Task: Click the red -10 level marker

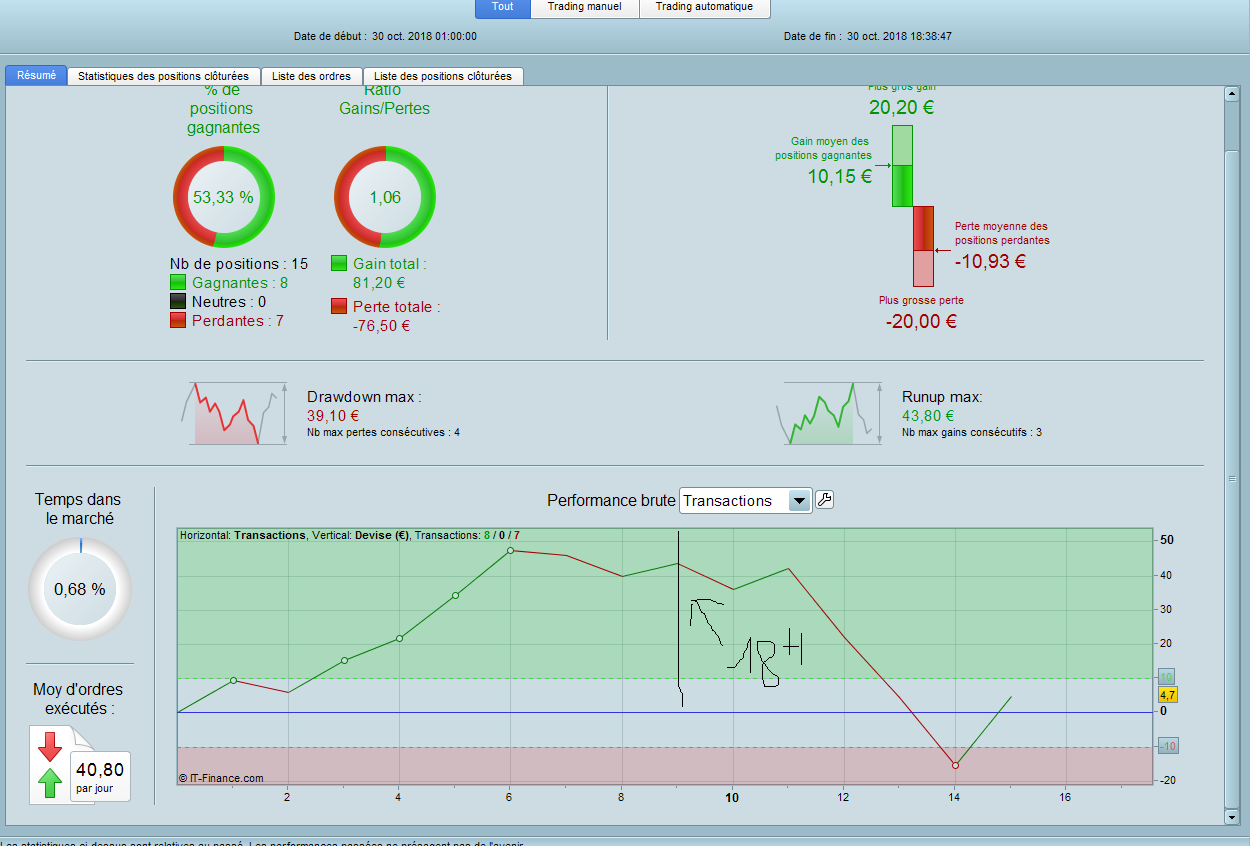Action: coord(1167,746)
